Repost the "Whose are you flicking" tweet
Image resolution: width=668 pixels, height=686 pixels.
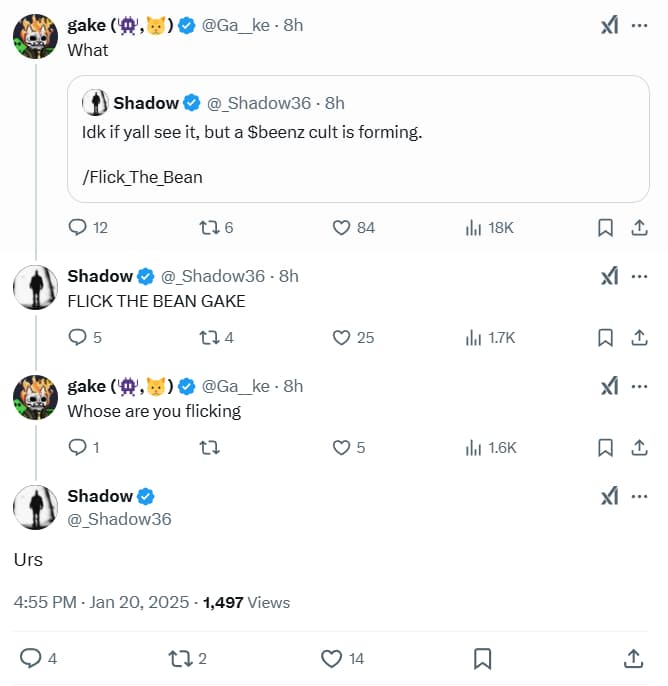[209, 448]
